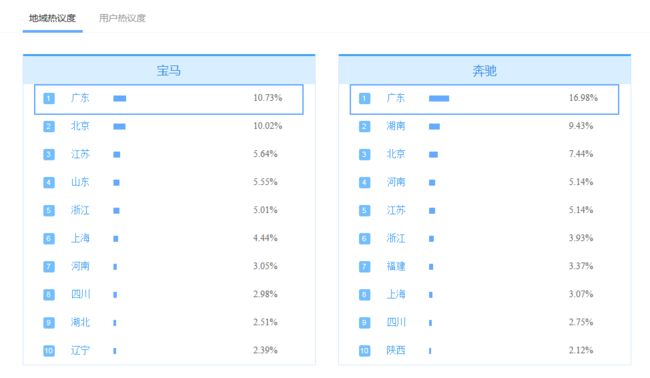The width and height of the screenshot is (650, 378).
Task: Click rank 2 badge beside 湖南
Action: click(x=364, y=126)
